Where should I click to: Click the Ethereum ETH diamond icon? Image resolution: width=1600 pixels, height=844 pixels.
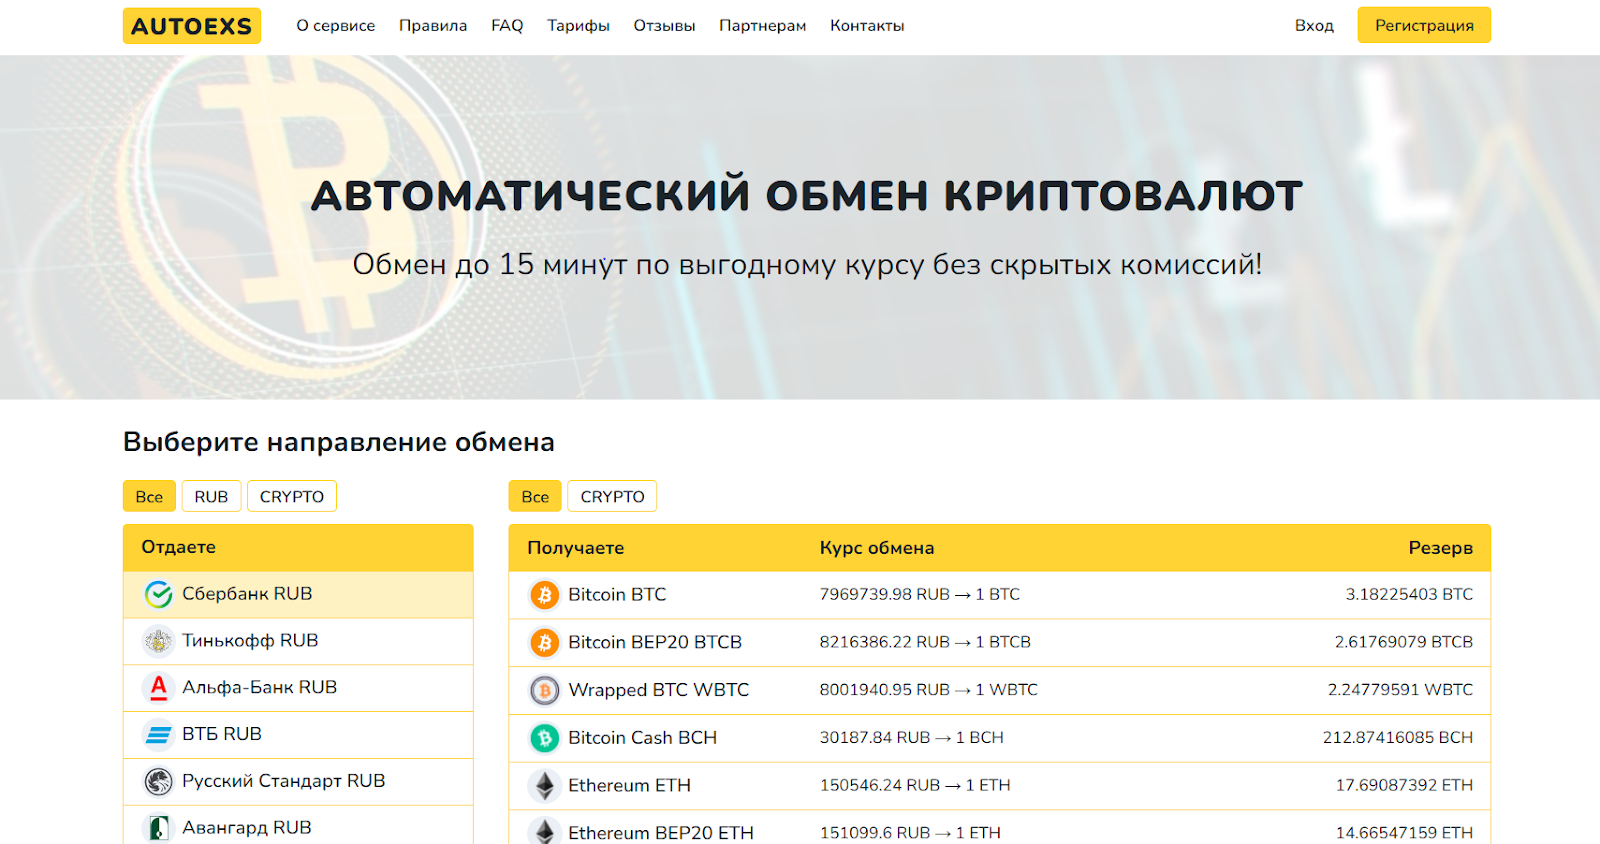click(x=544, y=785)
